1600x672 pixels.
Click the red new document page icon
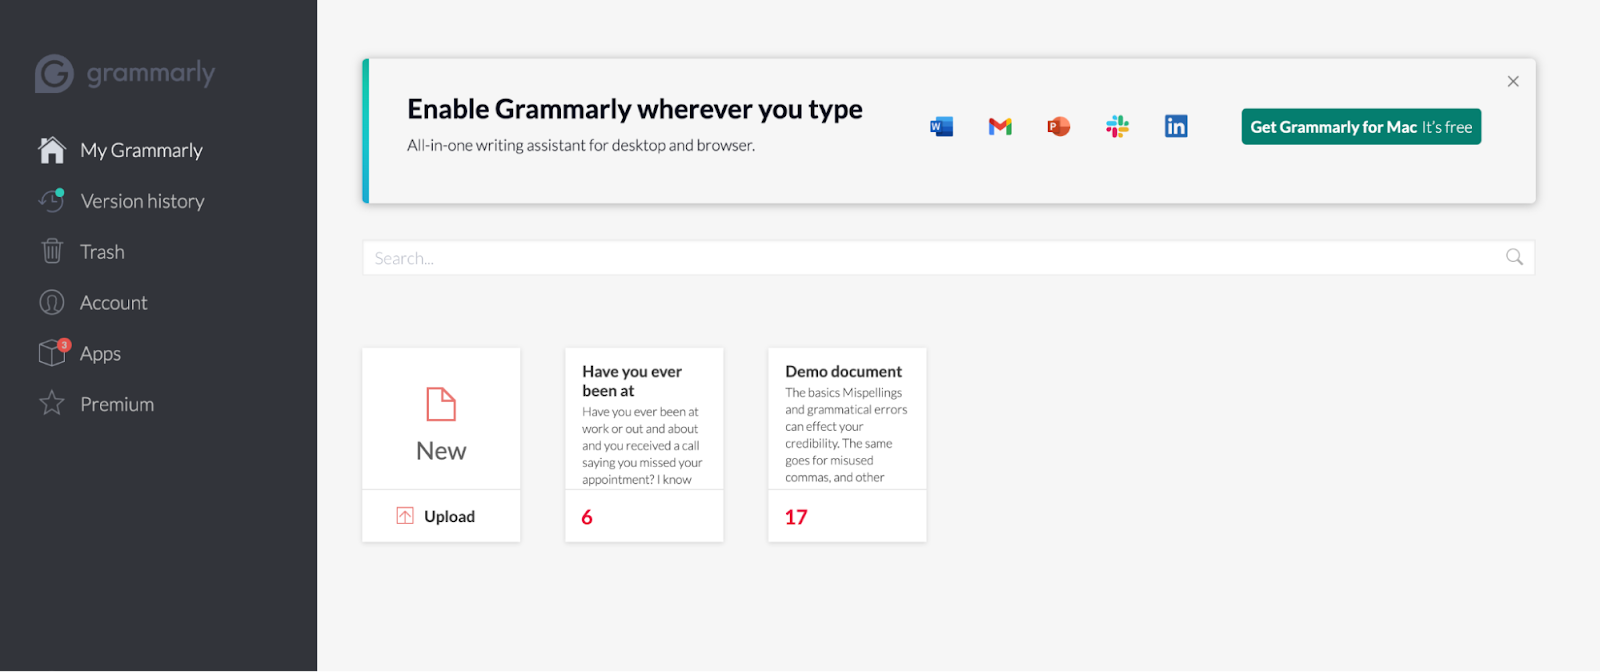pos(441,404)
